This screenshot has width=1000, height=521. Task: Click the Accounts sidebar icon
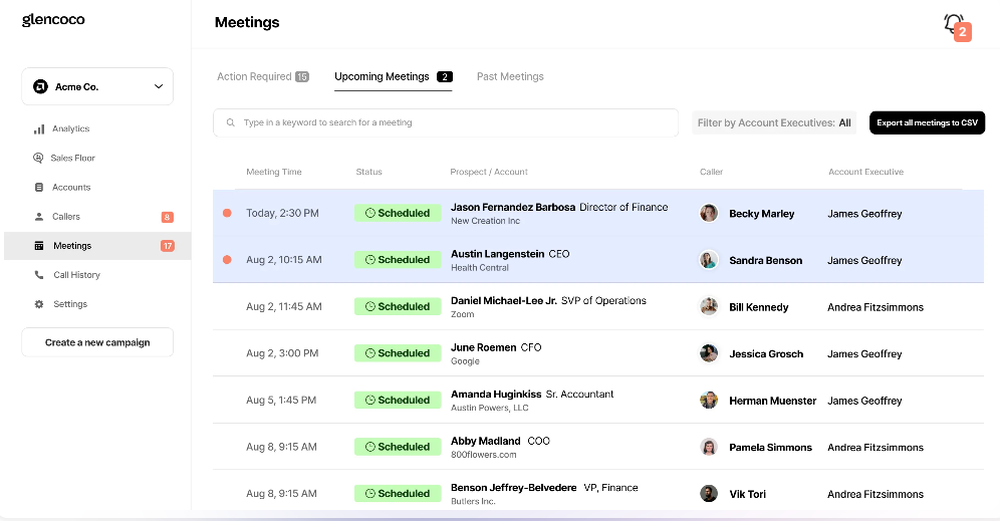click(x=39, y=187)
